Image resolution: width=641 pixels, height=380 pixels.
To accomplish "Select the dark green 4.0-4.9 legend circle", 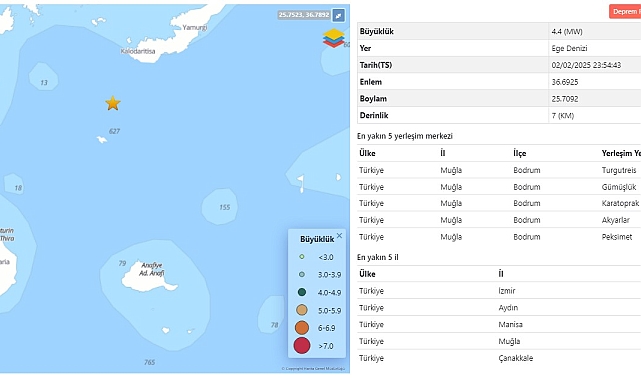I will click(302, 292).
